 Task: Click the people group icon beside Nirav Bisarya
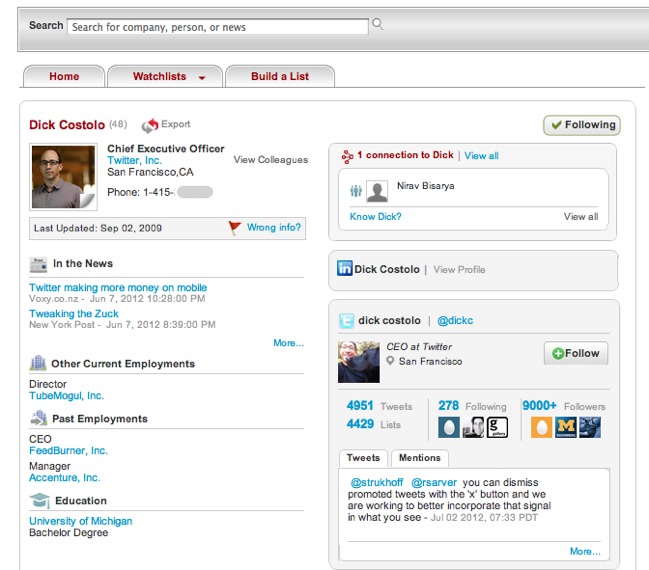(x=356, y=191)
